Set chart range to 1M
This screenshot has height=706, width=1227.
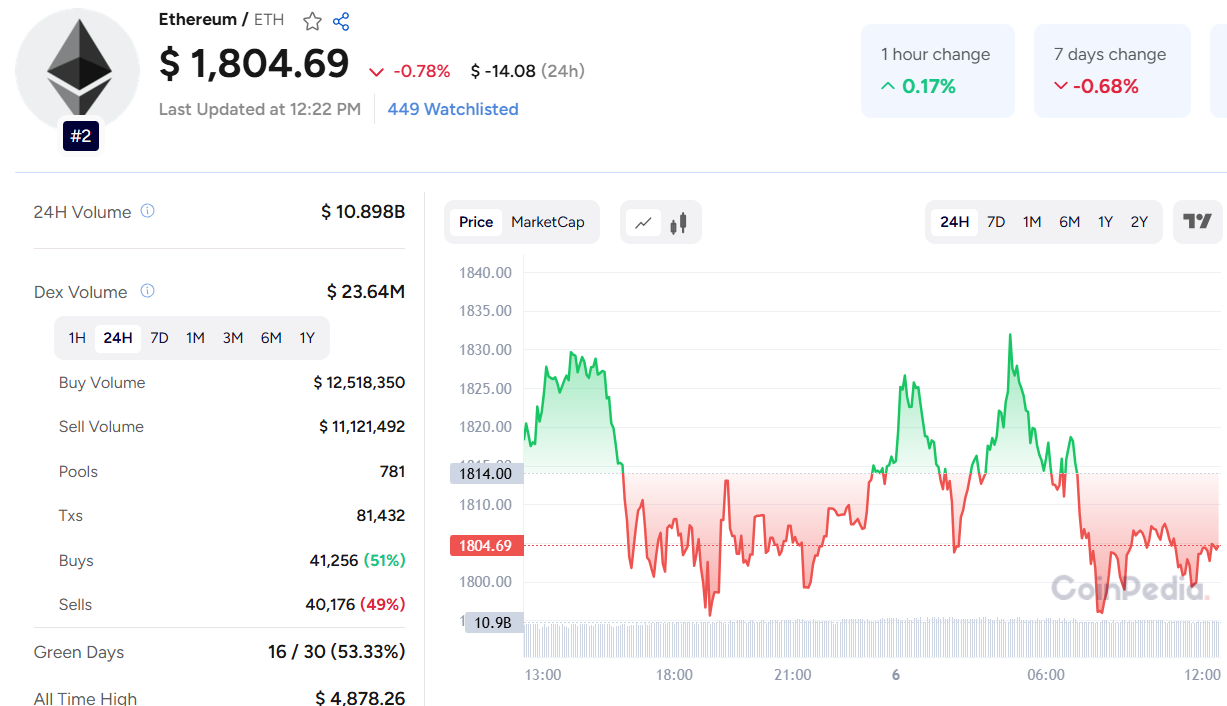(1032, 222)
